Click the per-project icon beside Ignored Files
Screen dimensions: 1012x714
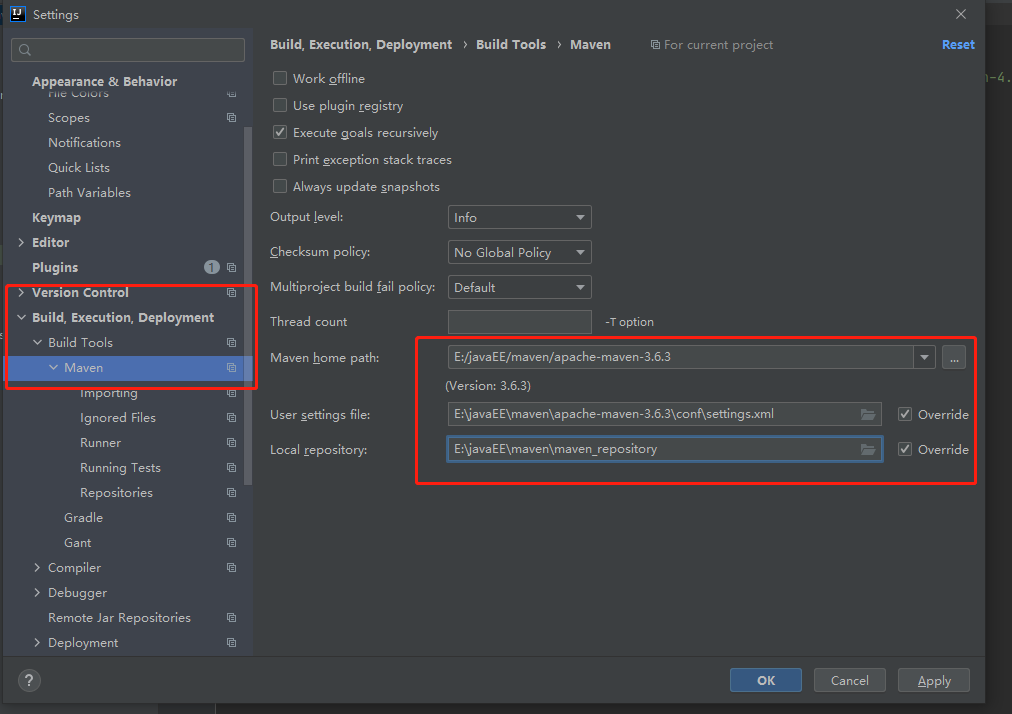pyautogui.click(x=231, y=418)
